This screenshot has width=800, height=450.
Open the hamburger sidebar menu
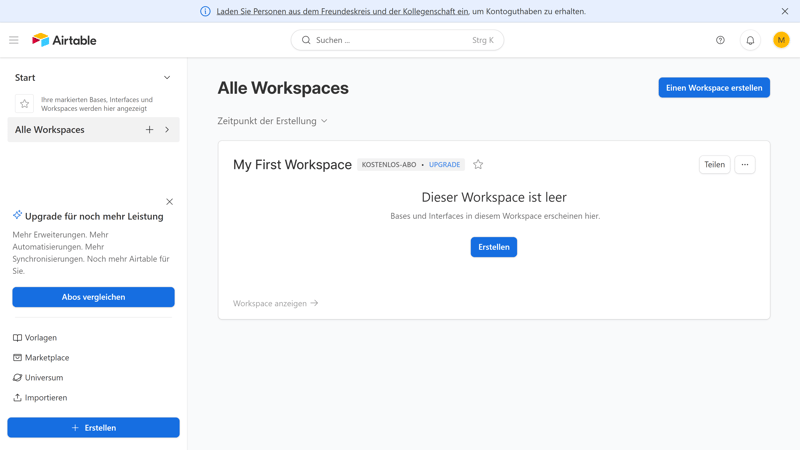[x=14, y=40]
